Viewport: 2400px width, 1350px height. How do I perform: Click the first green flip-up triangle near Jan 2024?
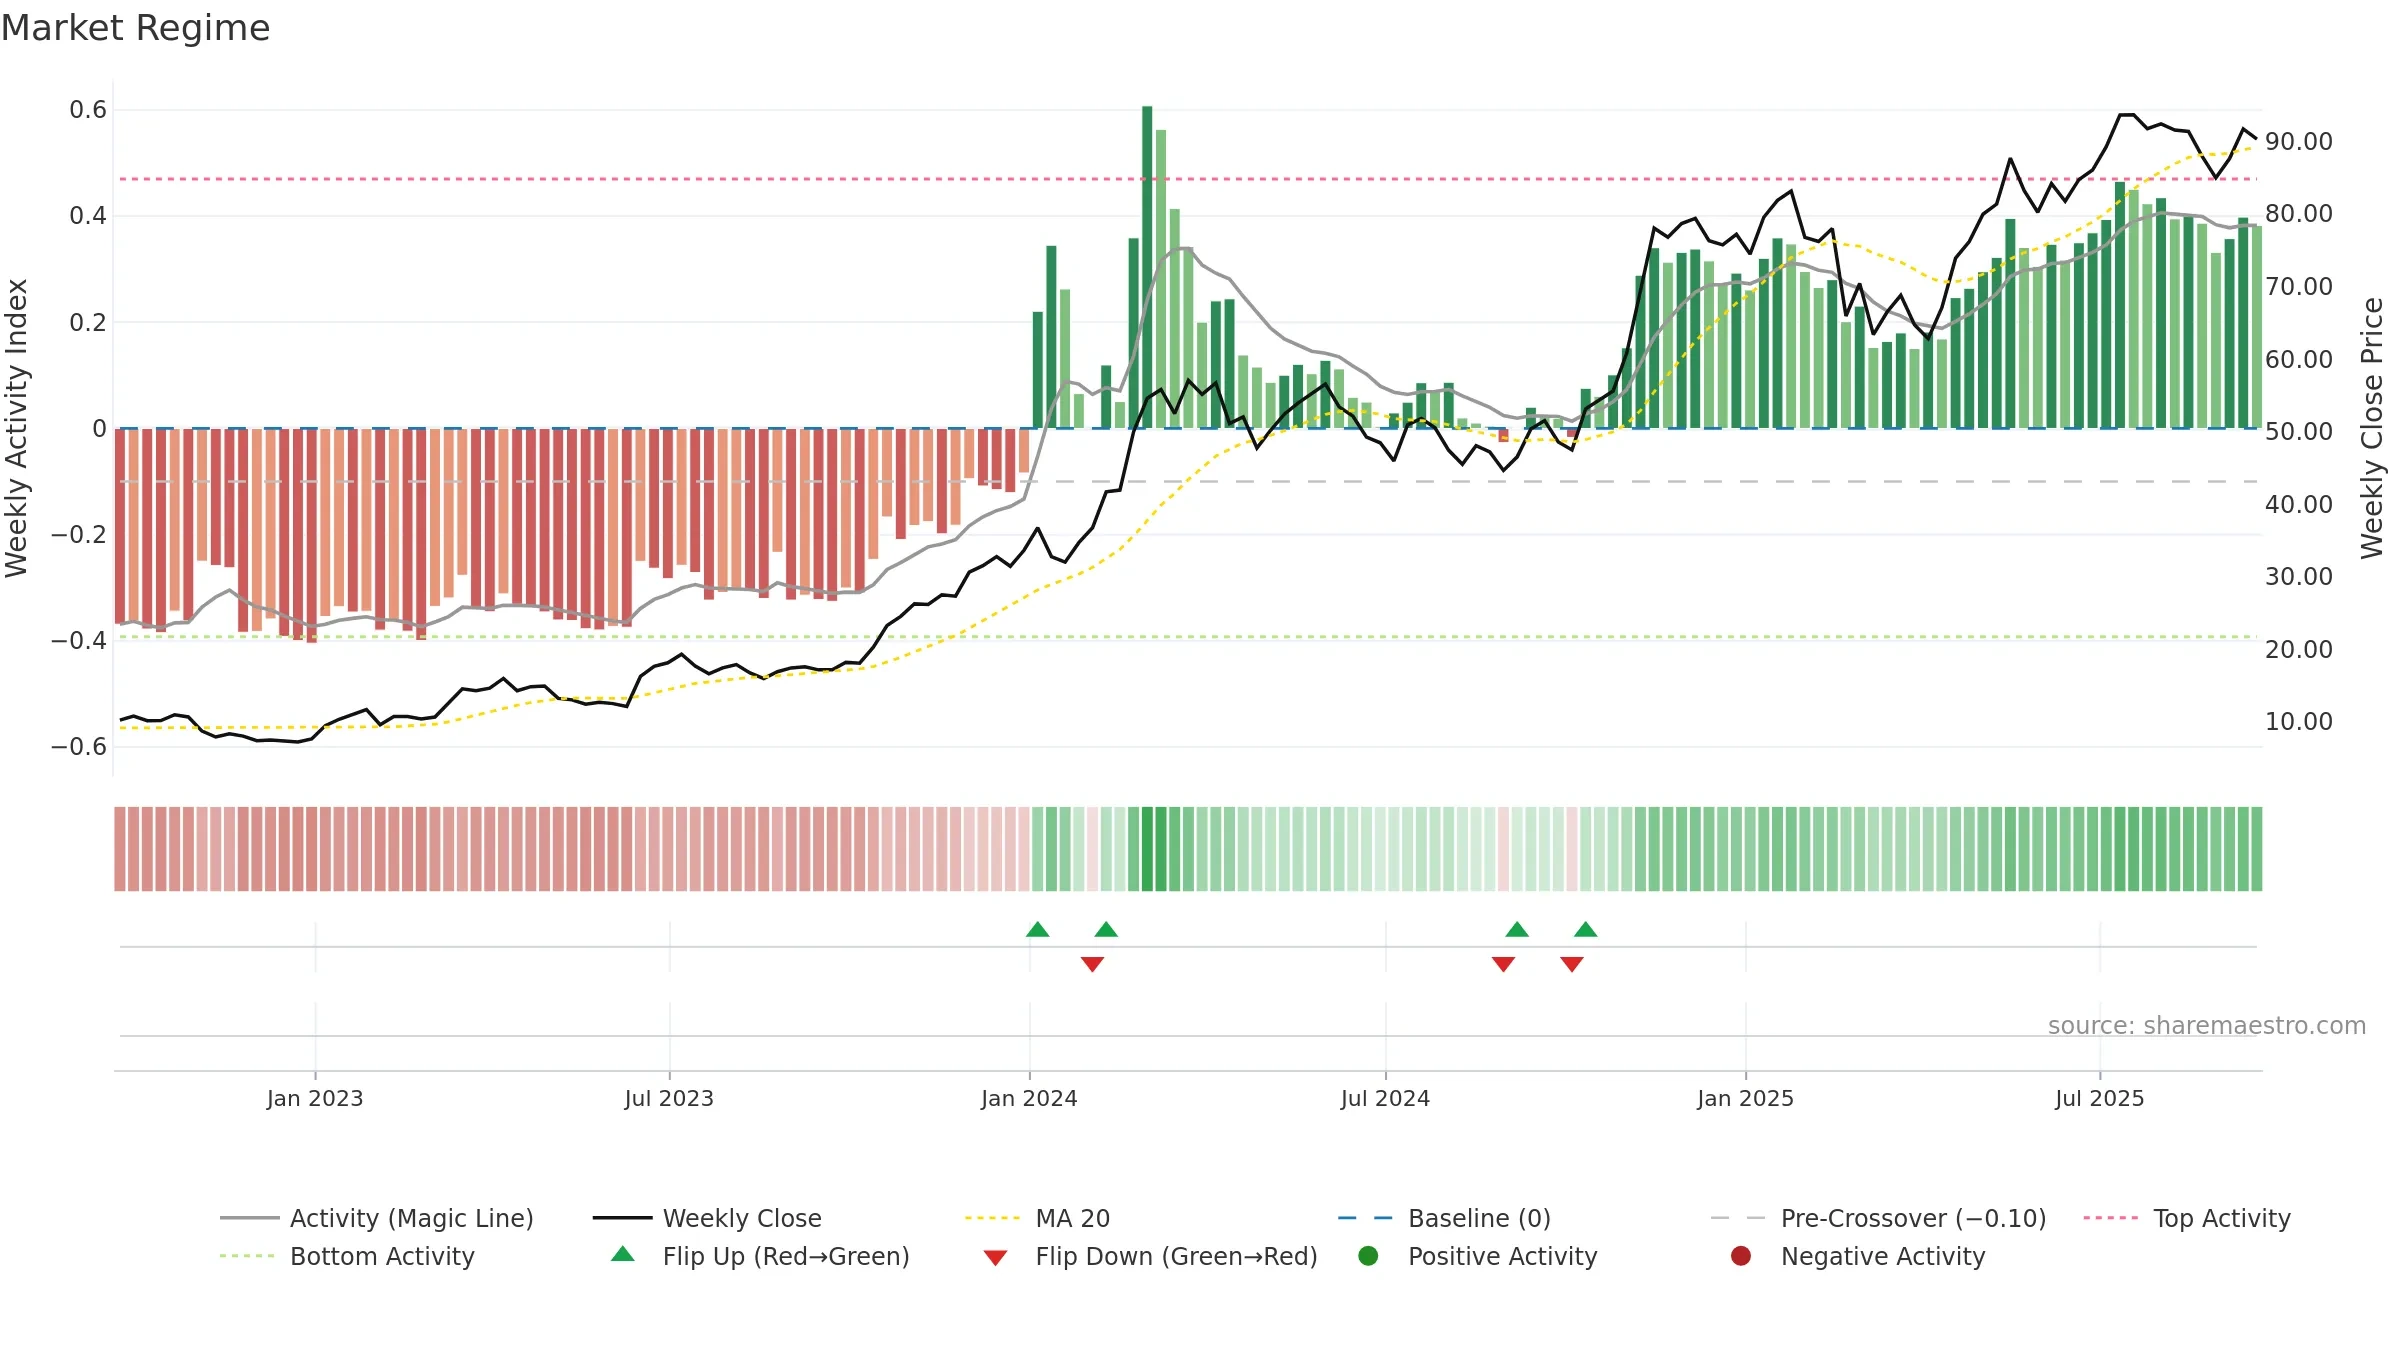(1037, 929)
